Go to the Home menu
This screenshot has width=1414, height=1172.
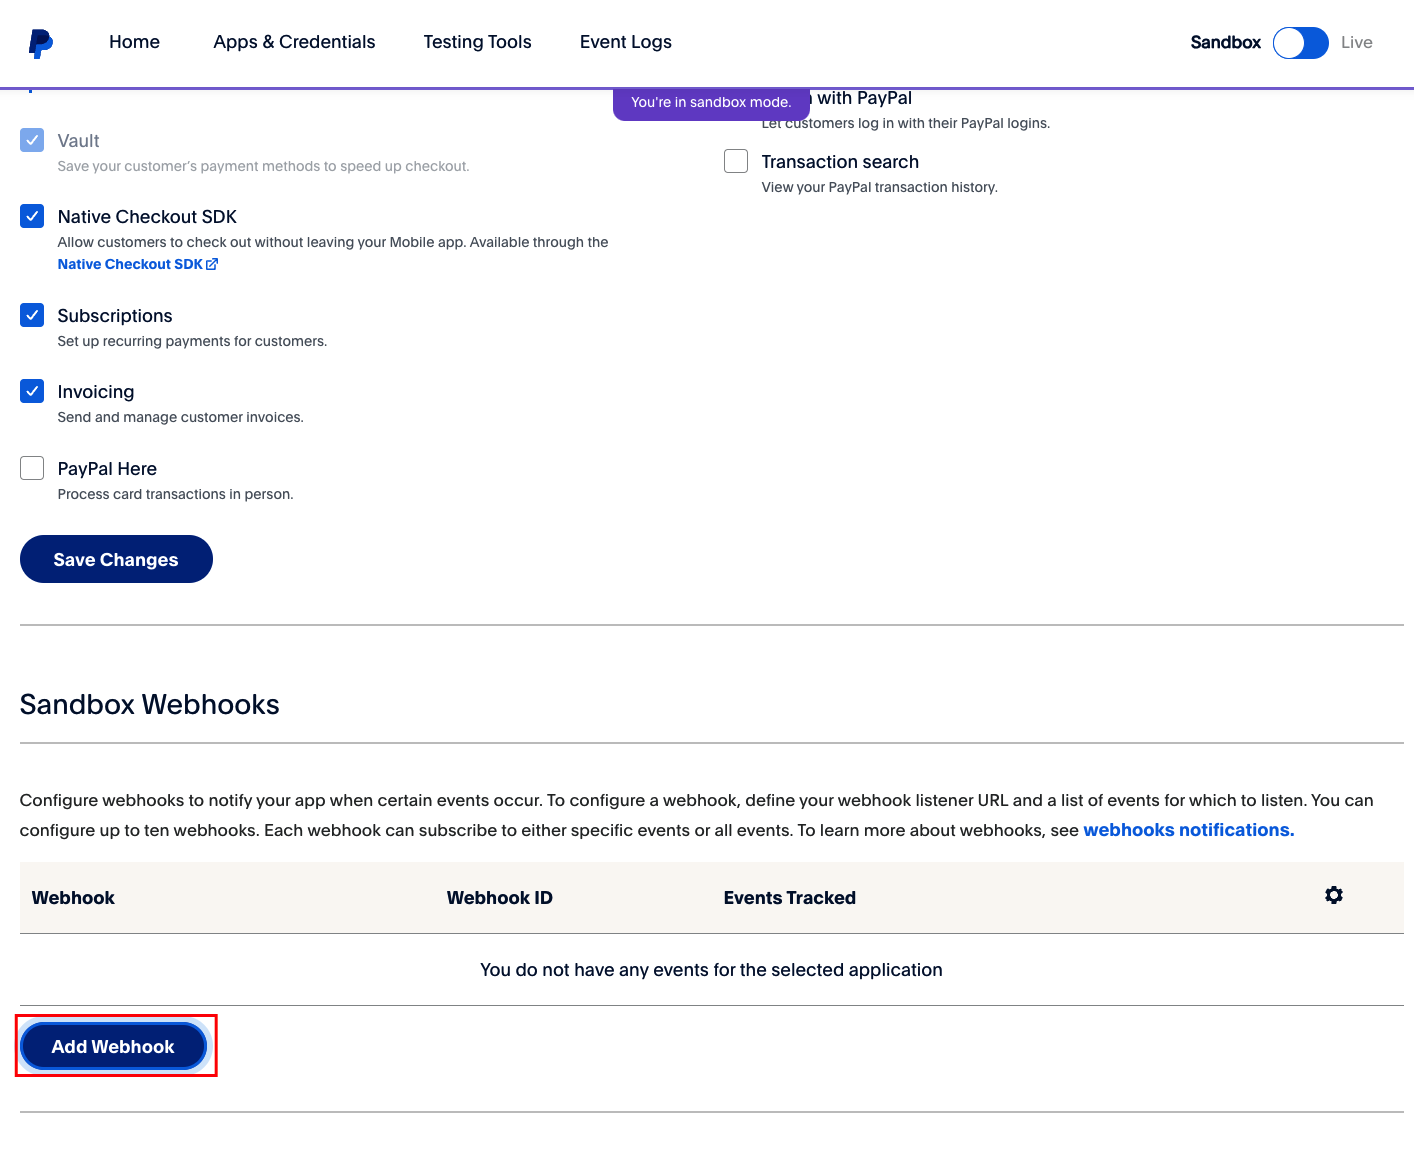tap(134, 42)
